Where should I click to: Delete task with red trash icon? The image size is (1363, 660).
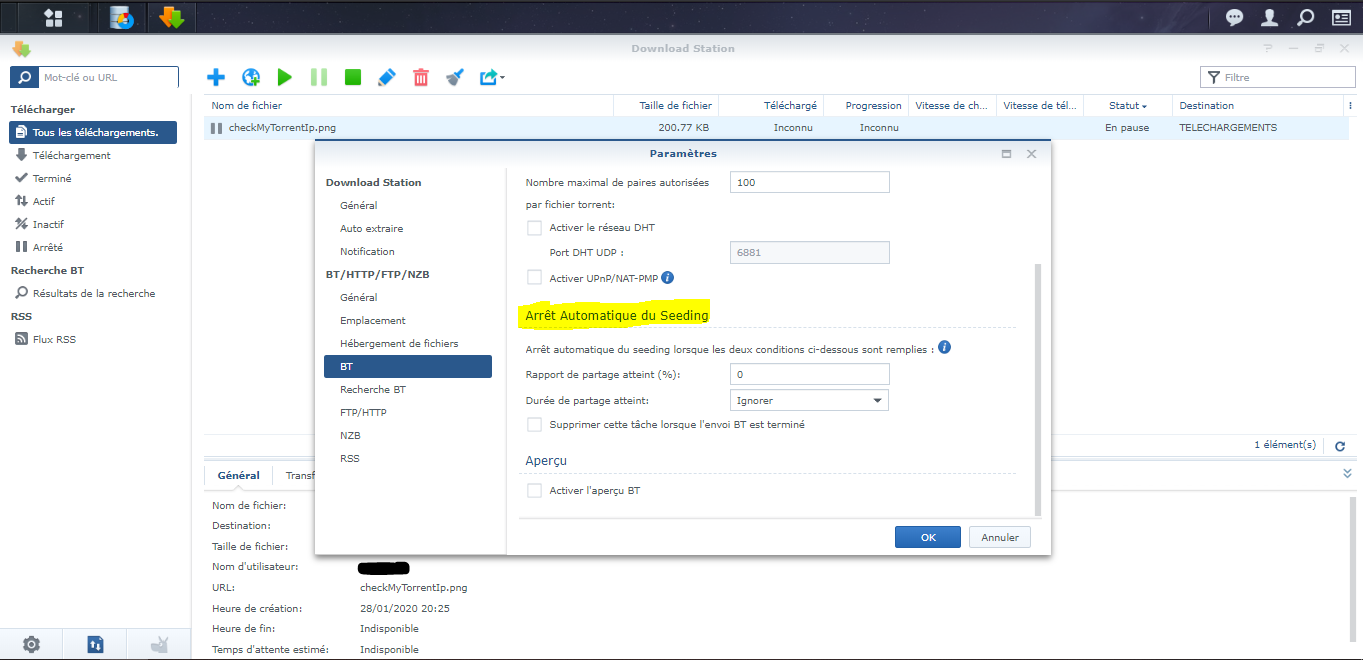[x=421, y=77]
